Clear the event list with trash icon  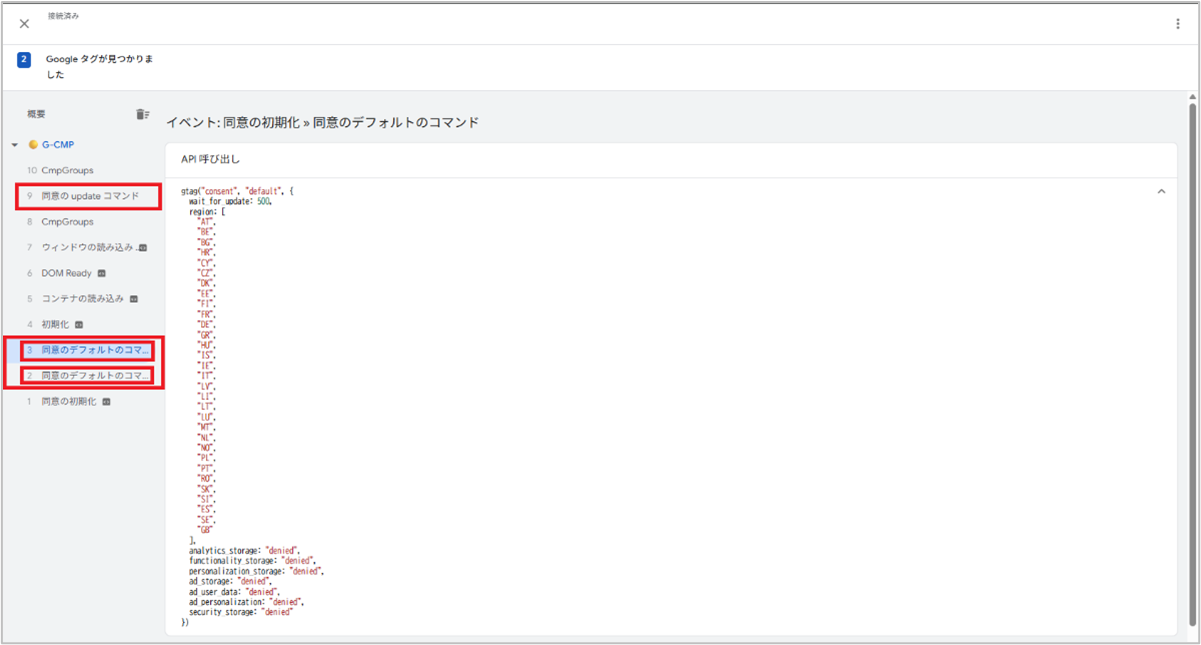click(x=143, y=115)
